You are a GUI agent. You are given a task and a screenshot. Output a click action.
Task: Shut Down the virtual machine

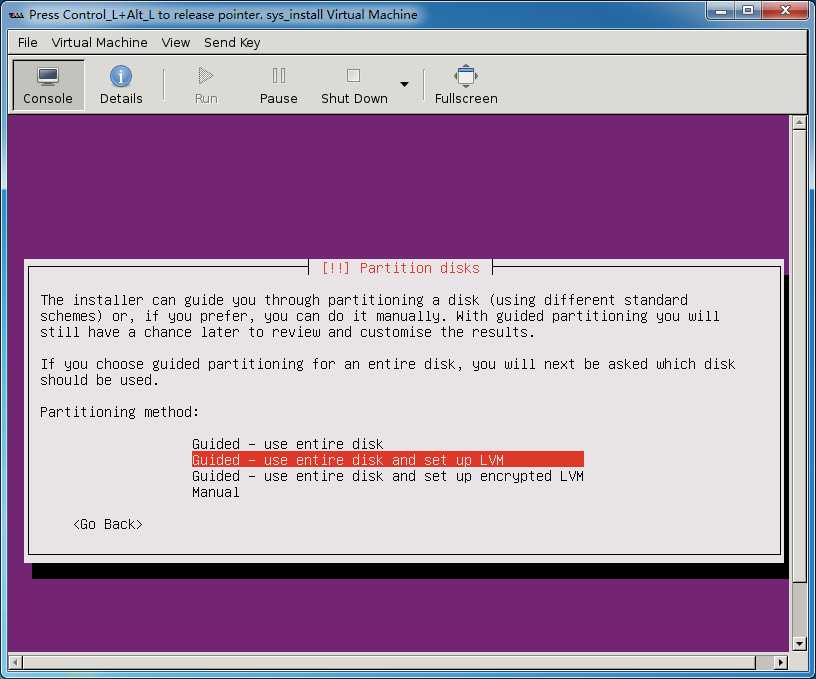coord(354,85)
